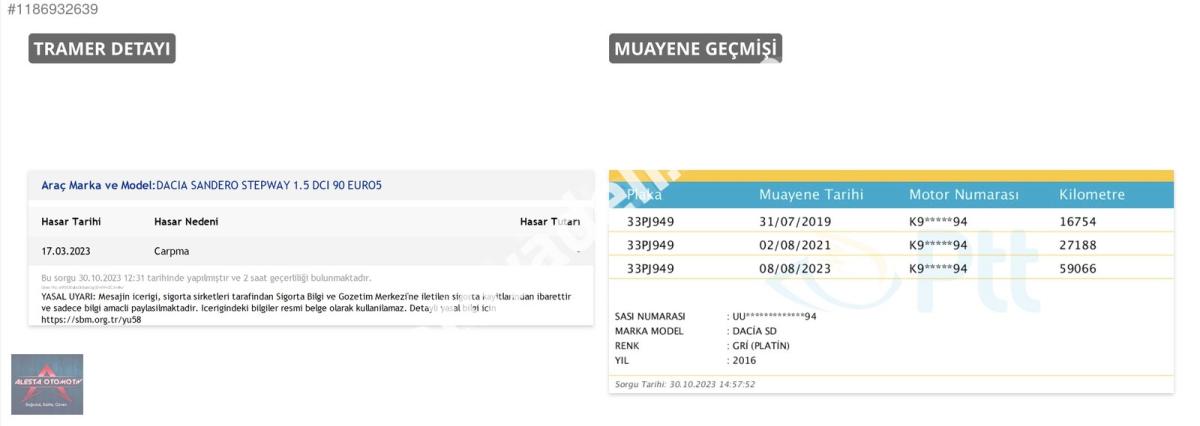Click the 59066 kilometre value
This screenshot has width=1200, height=426.
tap(1079, 269)
